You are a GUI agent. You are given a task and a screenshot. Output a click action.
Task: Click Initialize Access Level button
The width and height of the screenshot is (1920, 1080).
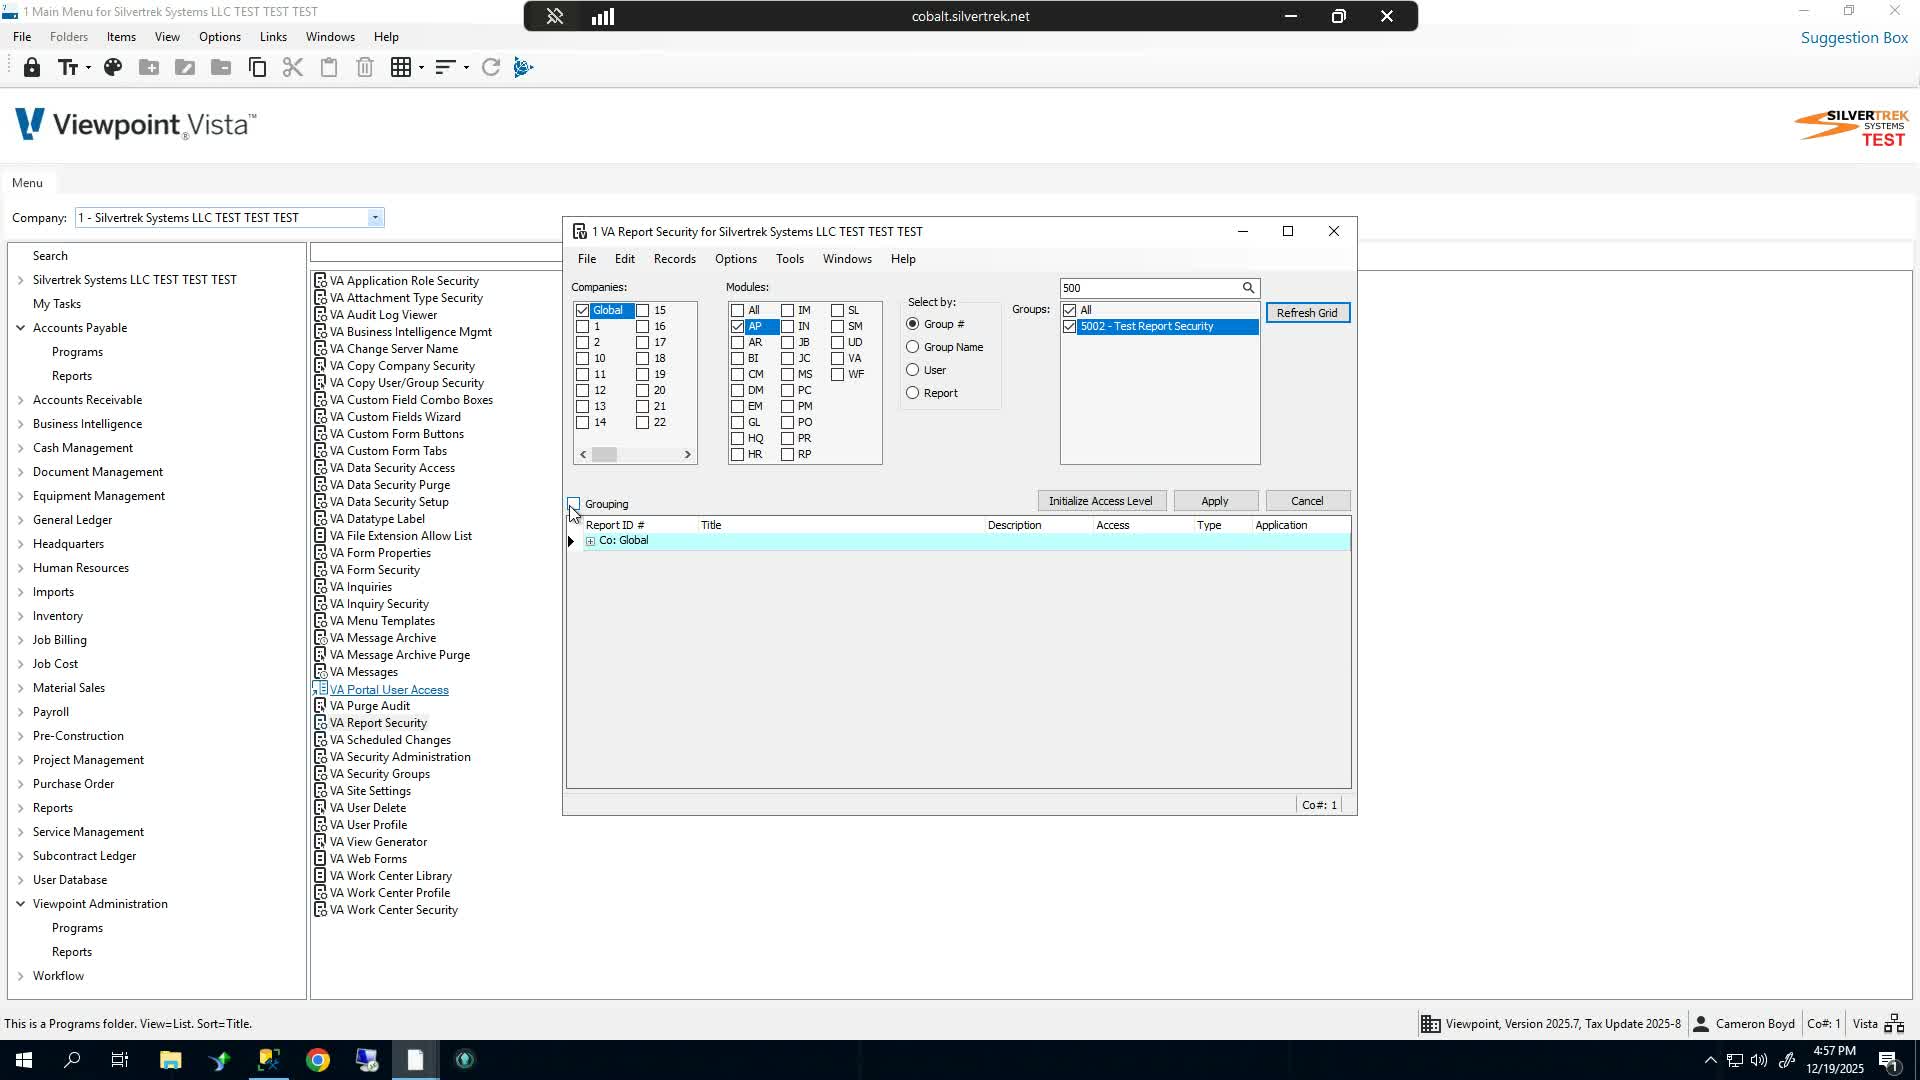pyautogui.click(x=1100, y=501)
